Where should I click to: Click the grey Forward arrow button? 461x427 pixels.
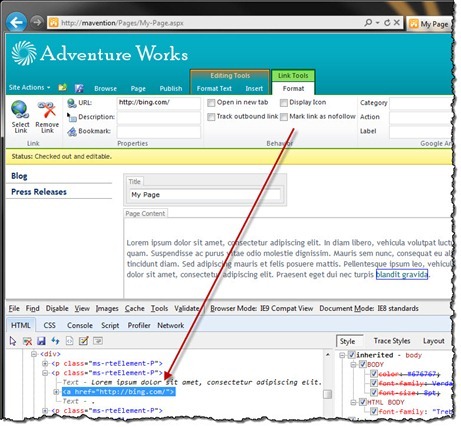[36, 22]
